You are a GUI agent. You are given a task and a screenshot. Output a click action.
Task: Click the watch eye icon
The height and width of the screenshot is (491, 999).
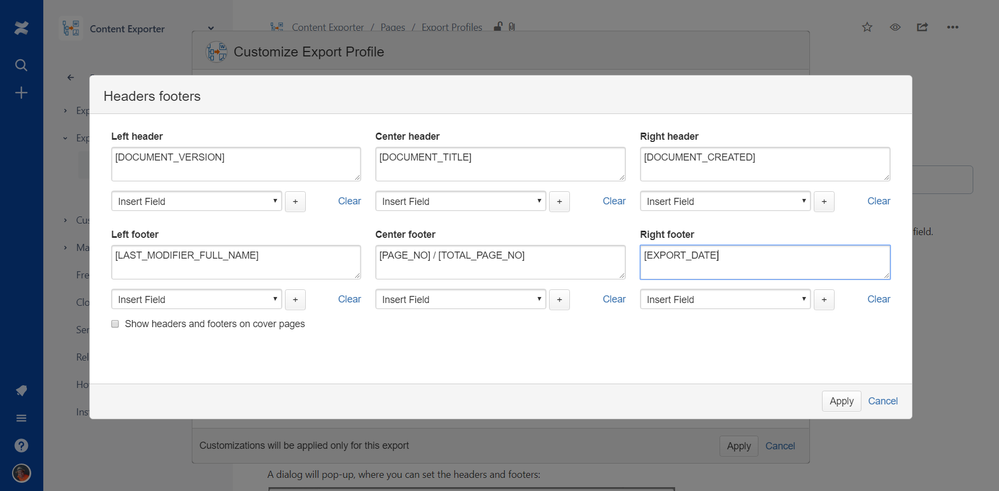point(895,27)
